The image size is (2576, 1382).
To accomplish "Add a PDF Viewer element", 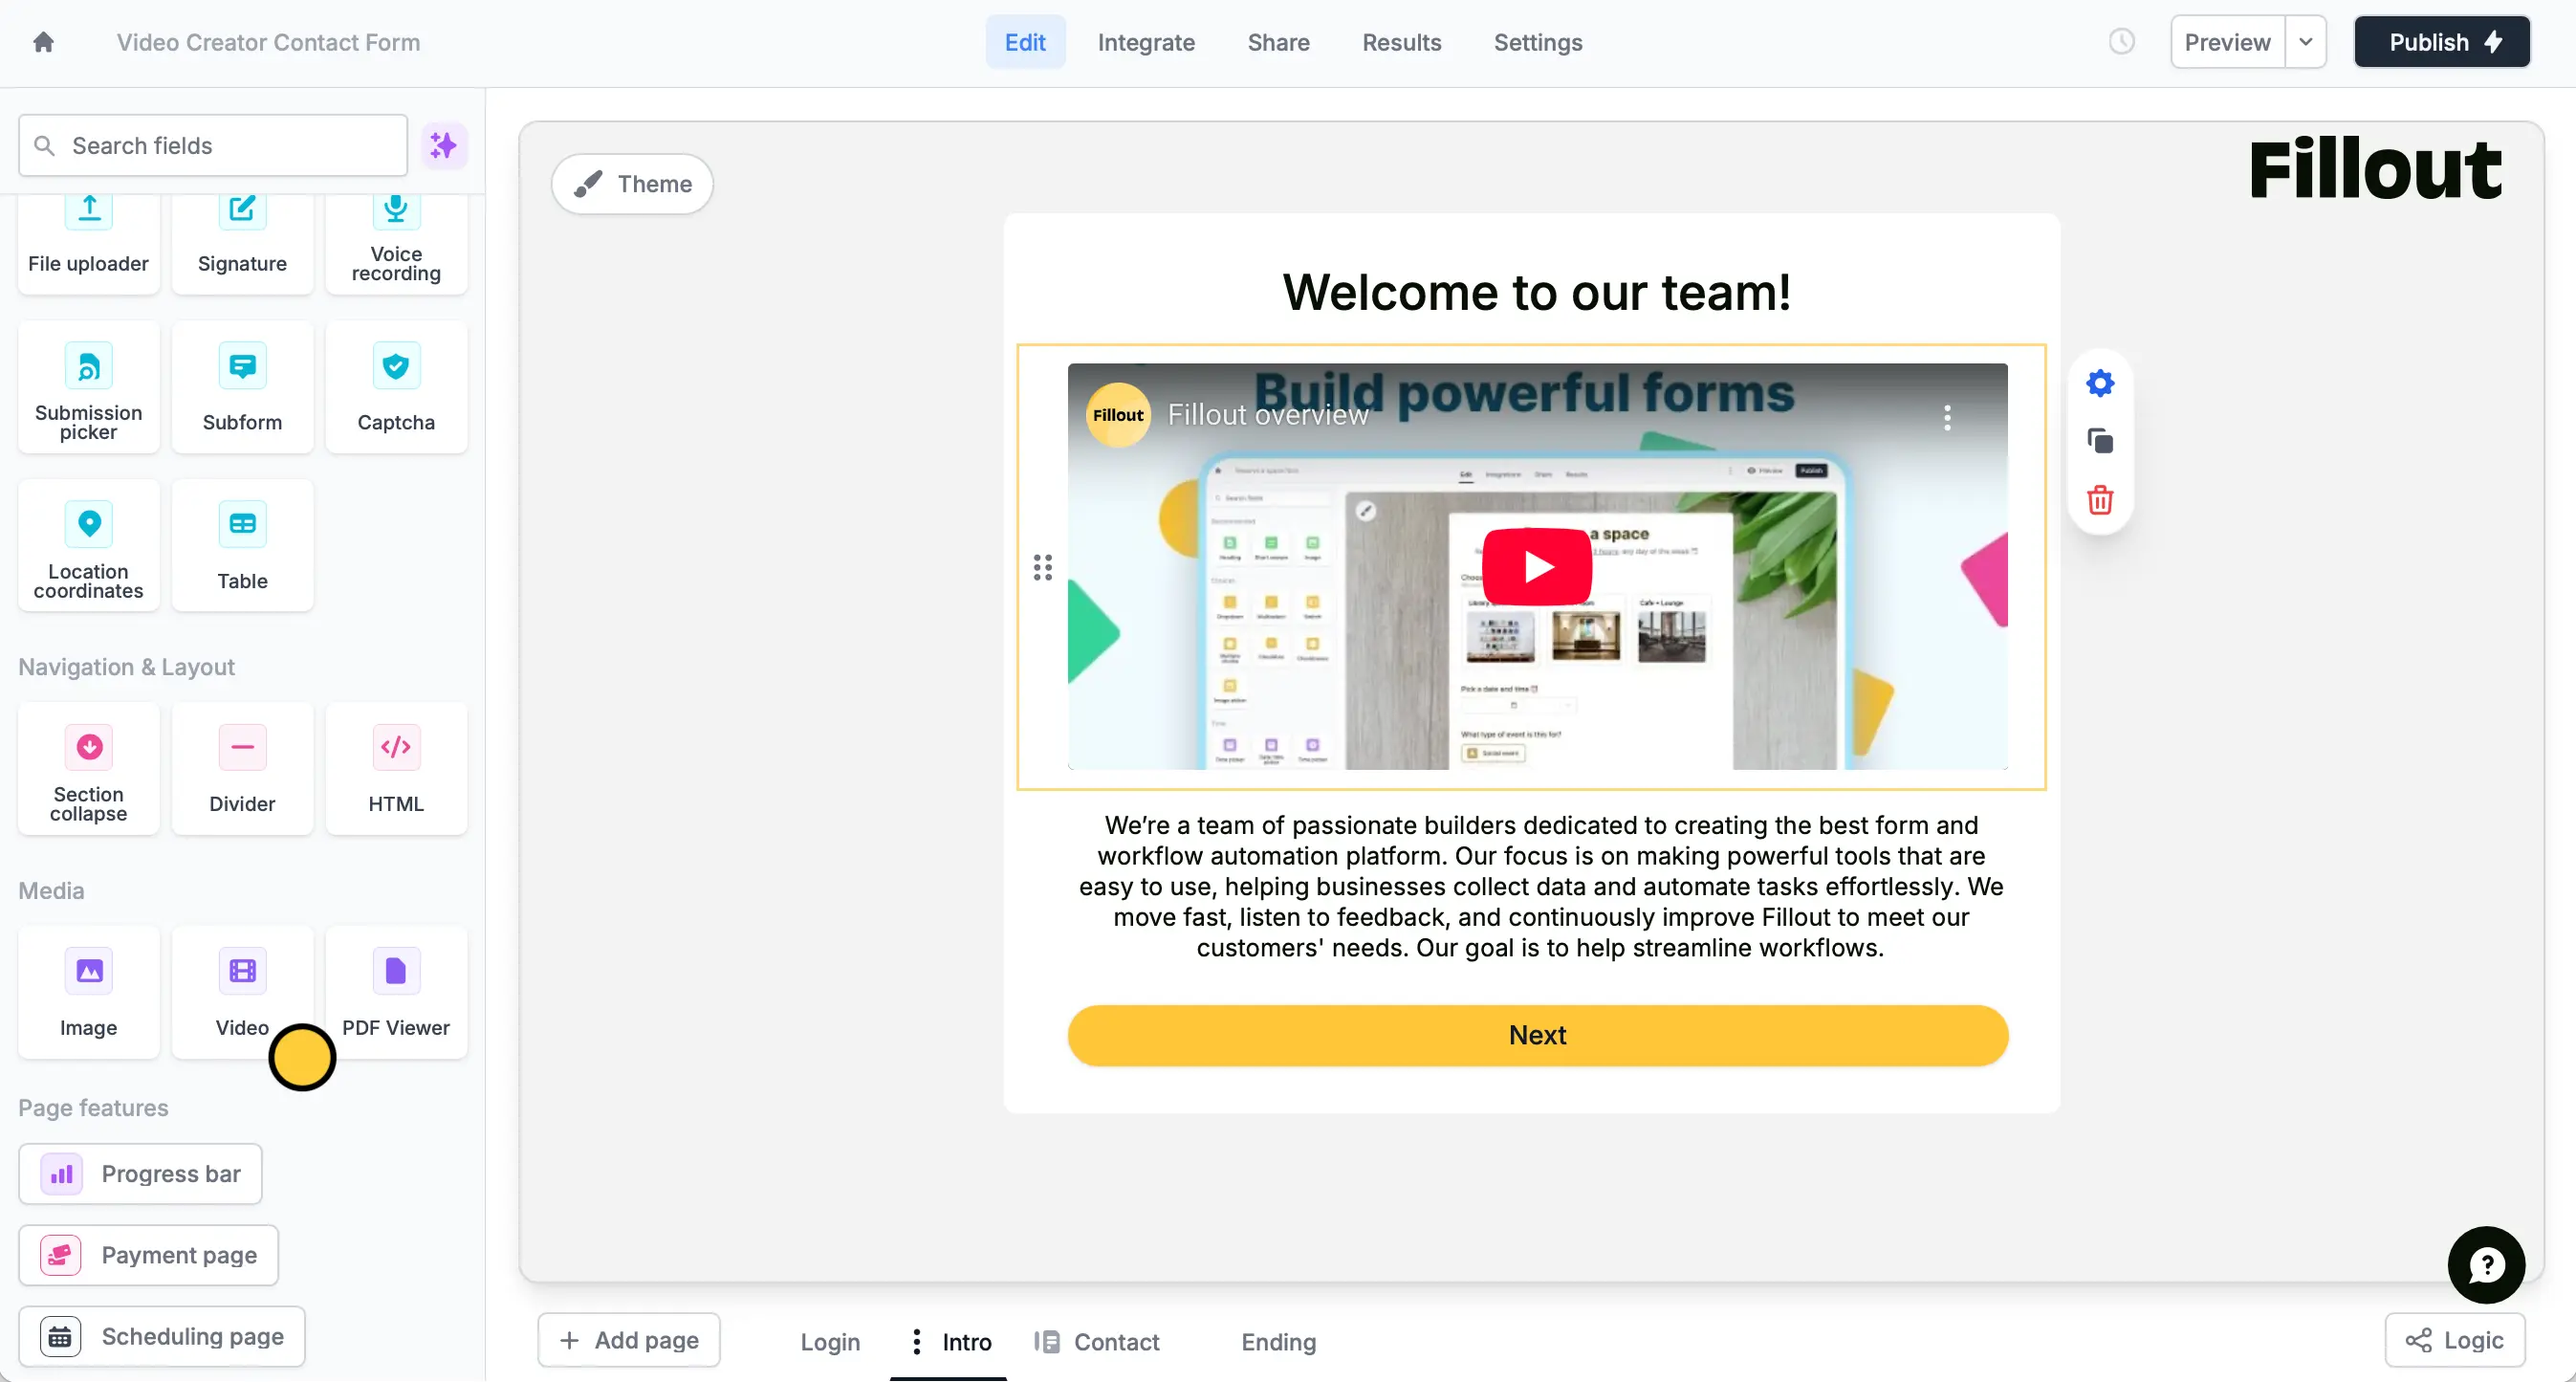I will click(x=396, y=992).
